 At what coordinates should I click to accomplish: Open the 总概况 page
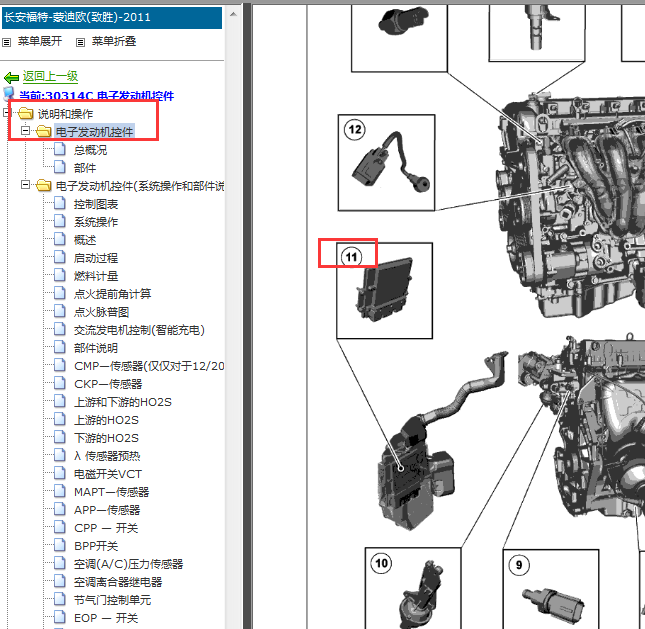(90, 150)
